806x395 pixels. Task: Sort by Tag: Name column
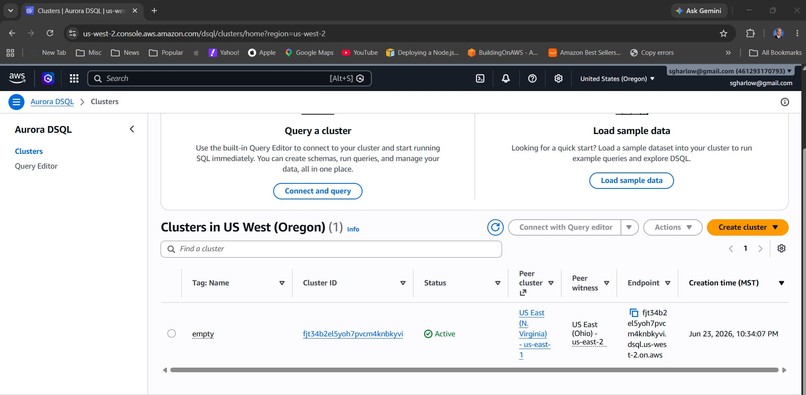click(282, 283)
